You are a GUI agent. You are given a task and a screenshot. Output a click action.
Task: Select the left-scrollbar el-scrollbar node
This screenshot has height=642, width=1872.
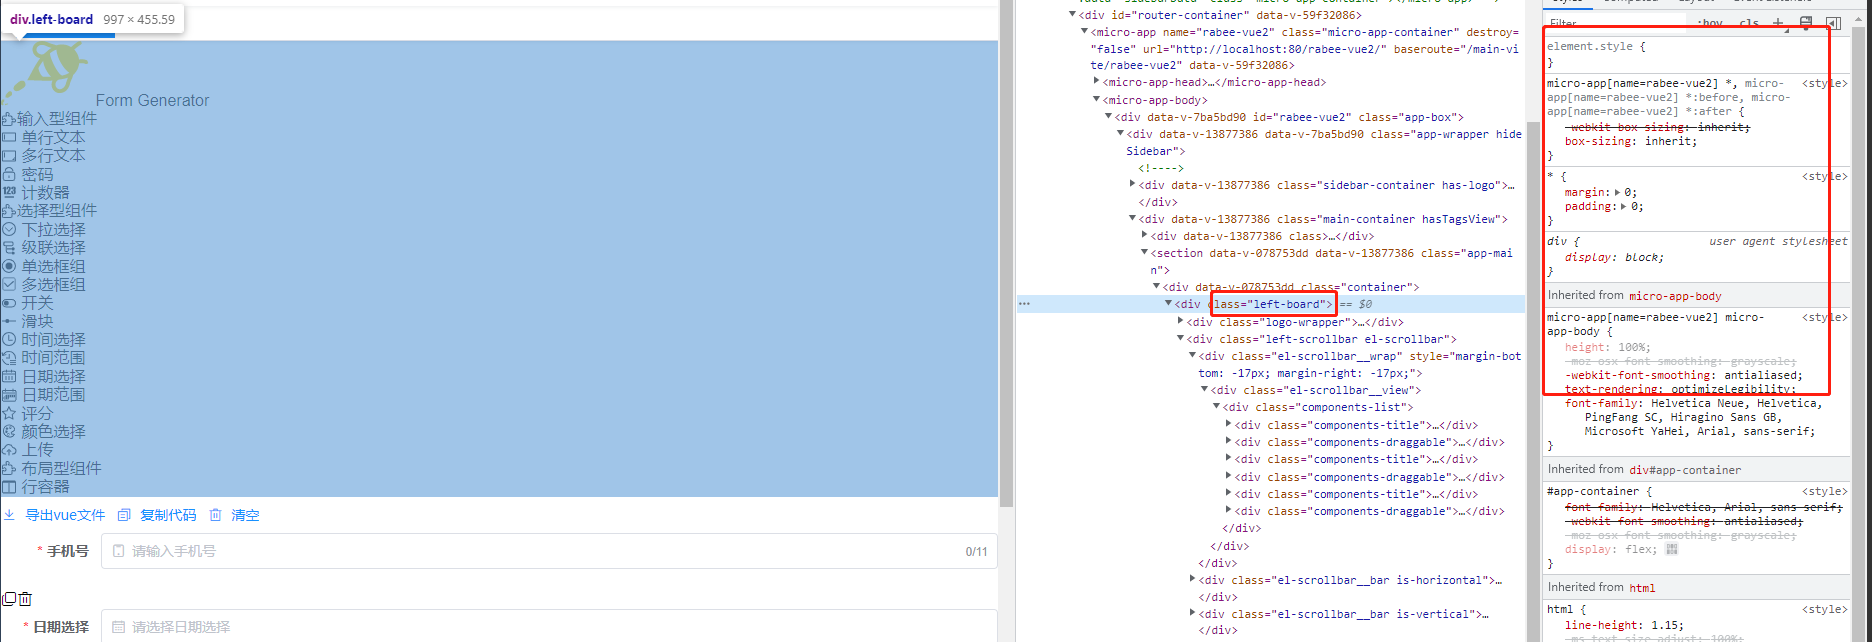[1322, 339]
